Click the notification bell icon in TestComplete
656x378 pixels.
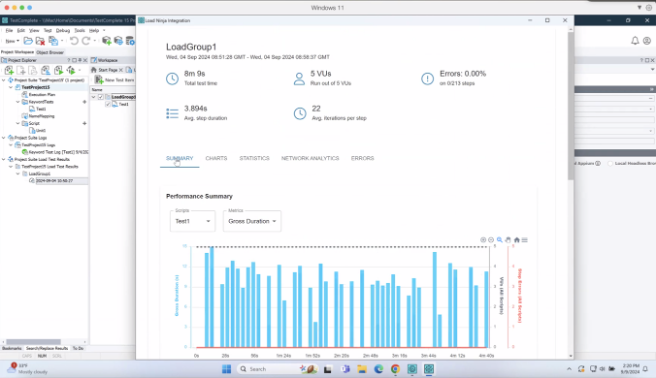[x=635, y=41]
